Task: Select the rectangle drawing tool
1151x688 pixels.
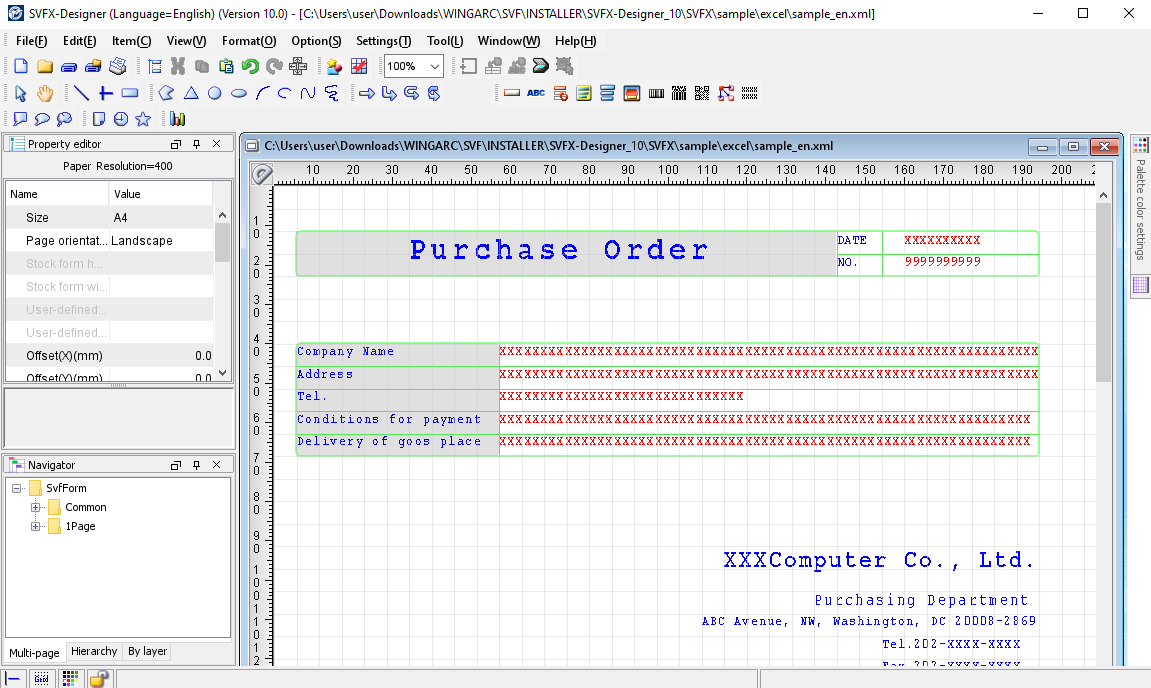Action: [x=130, y=93]
